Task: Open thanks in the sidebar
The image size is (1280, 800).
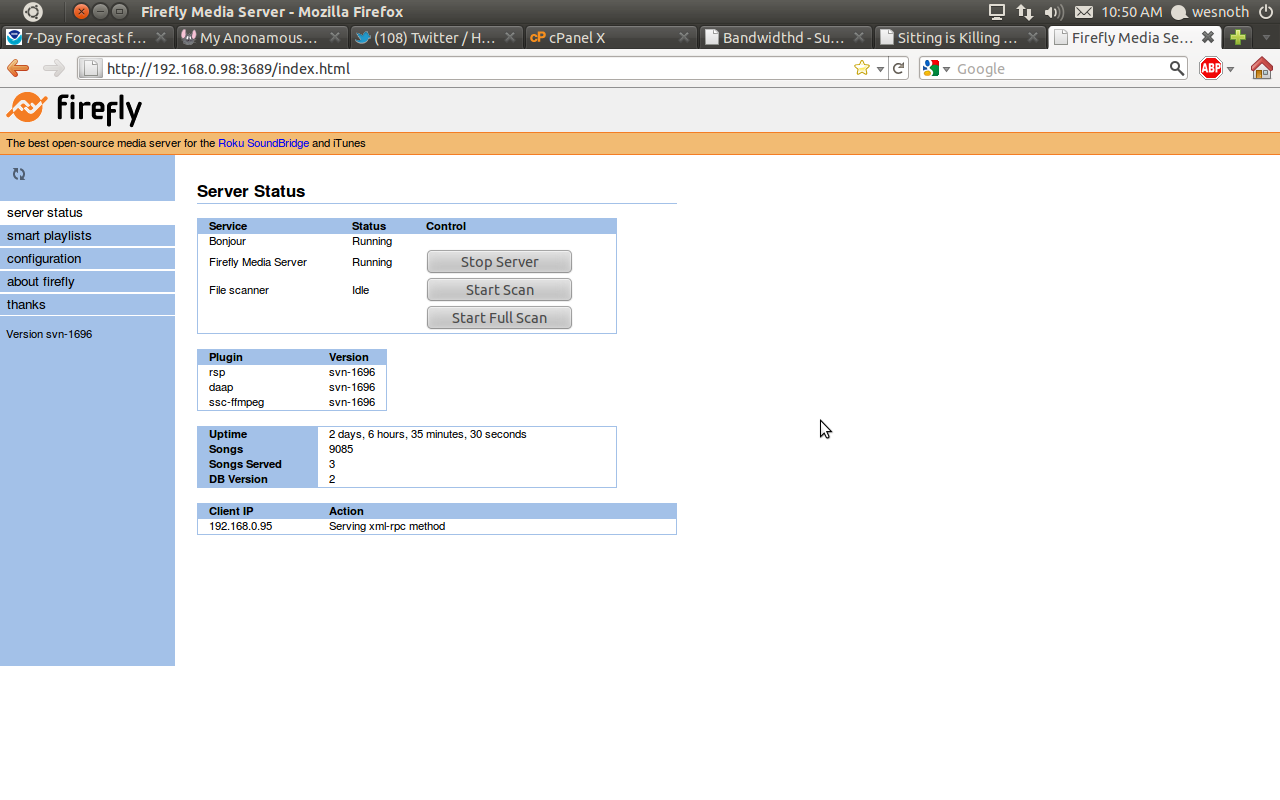Action: tap(87, 304)
